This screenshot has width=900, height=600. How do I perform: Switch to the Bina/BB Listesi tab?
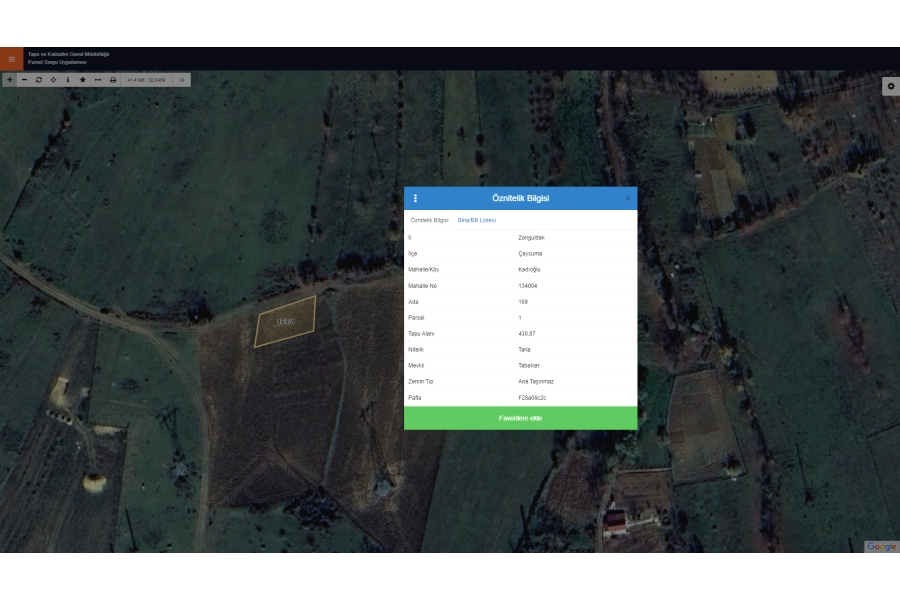tap(476, 220)
